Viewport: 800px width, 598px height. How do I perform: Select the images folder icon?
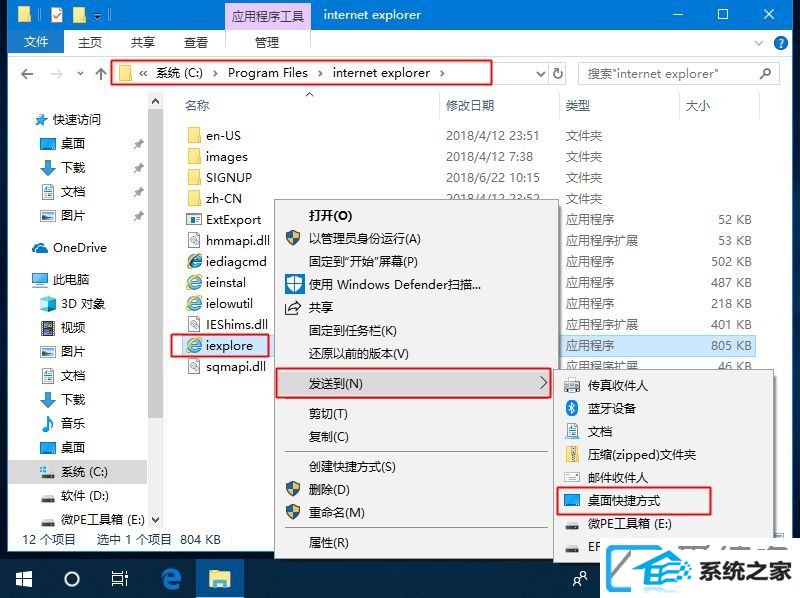click(194, 156)
